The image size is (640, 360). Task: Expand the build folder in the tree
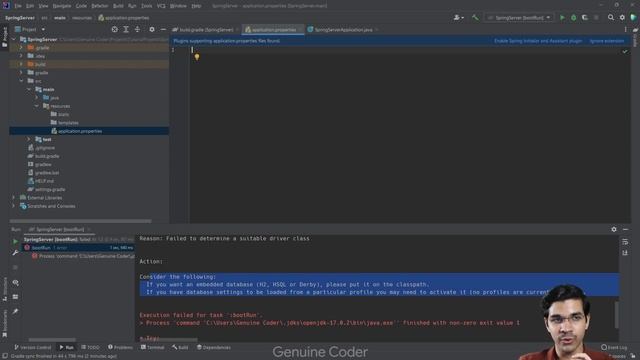21,64
